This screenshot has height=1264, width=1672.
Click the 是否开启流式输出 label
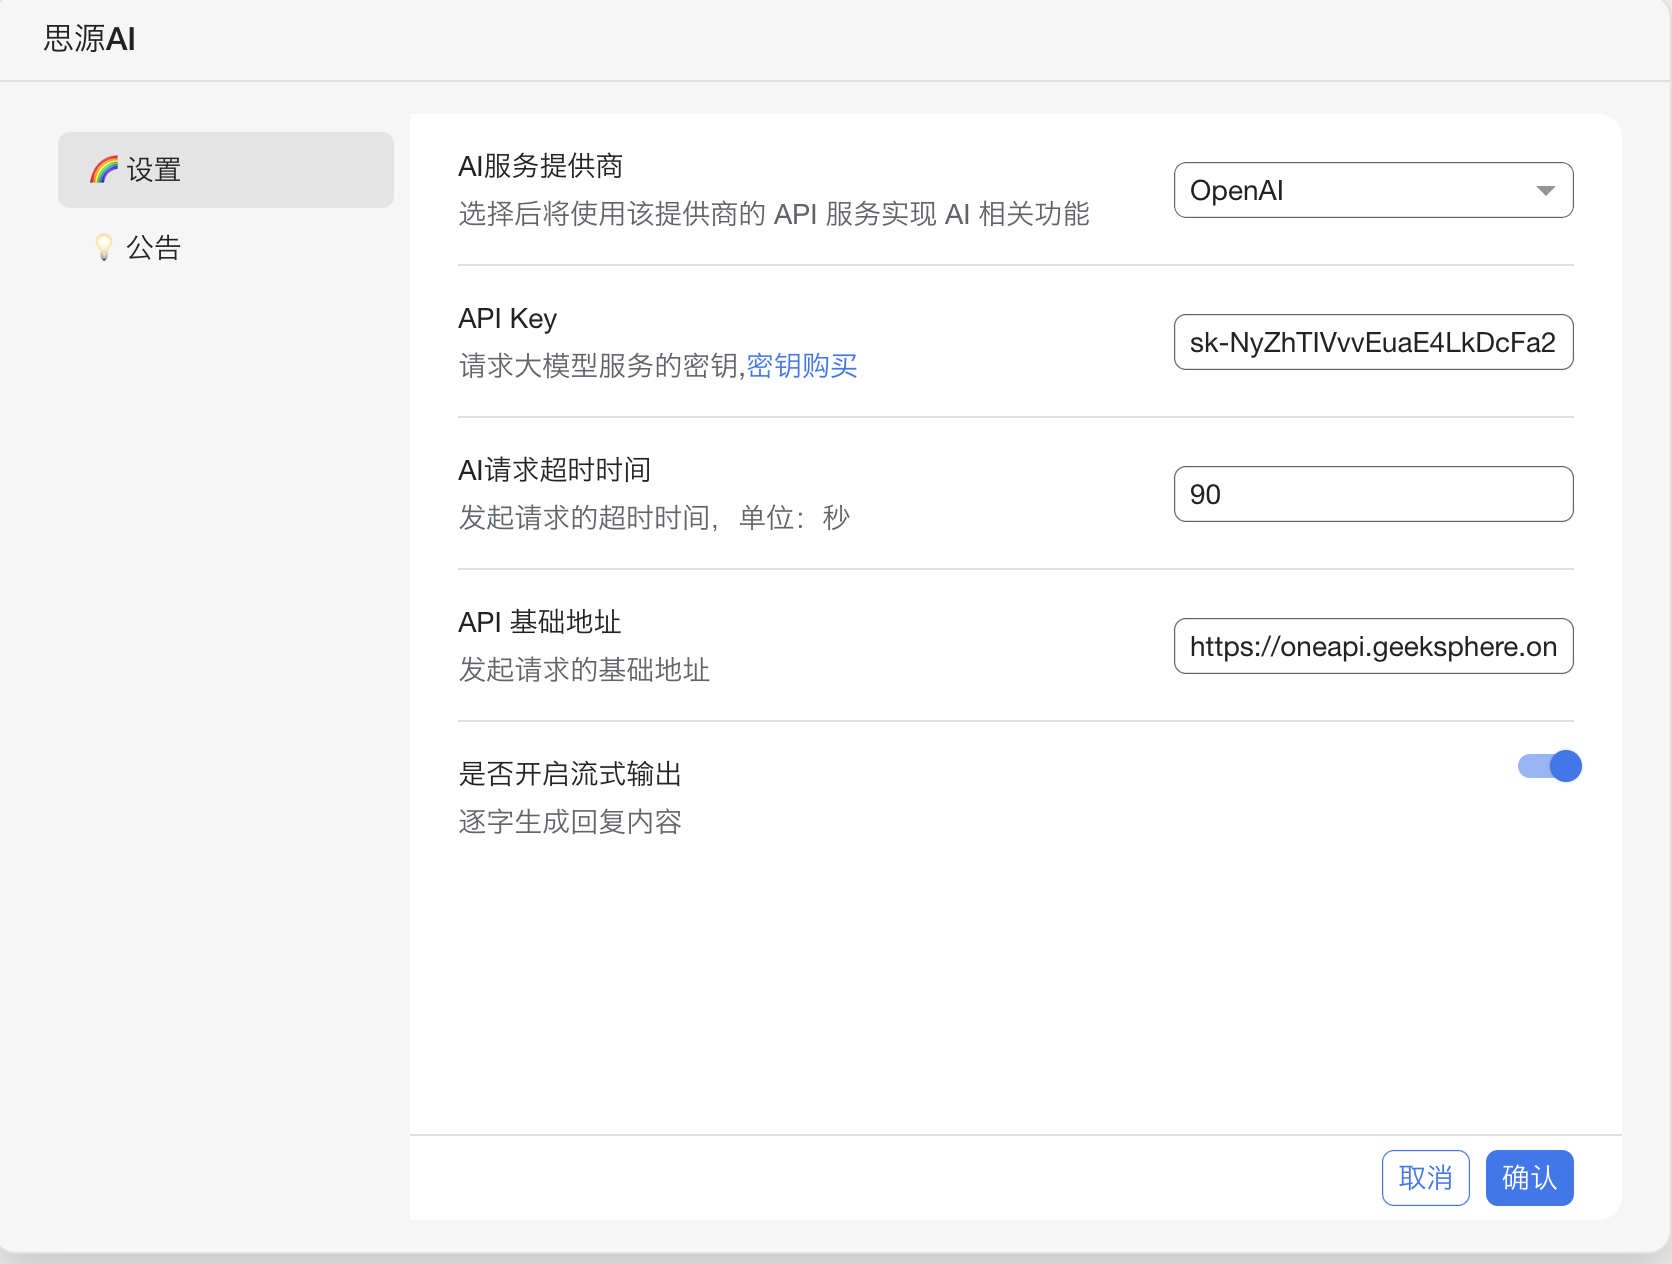[570, 774]
